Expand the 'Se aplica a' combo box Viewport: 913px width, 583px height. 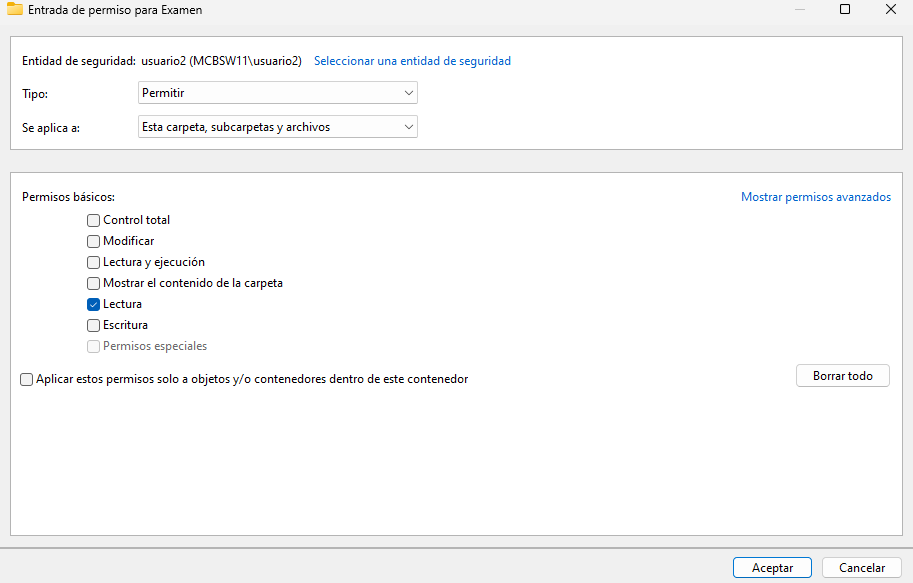(277, 127)
